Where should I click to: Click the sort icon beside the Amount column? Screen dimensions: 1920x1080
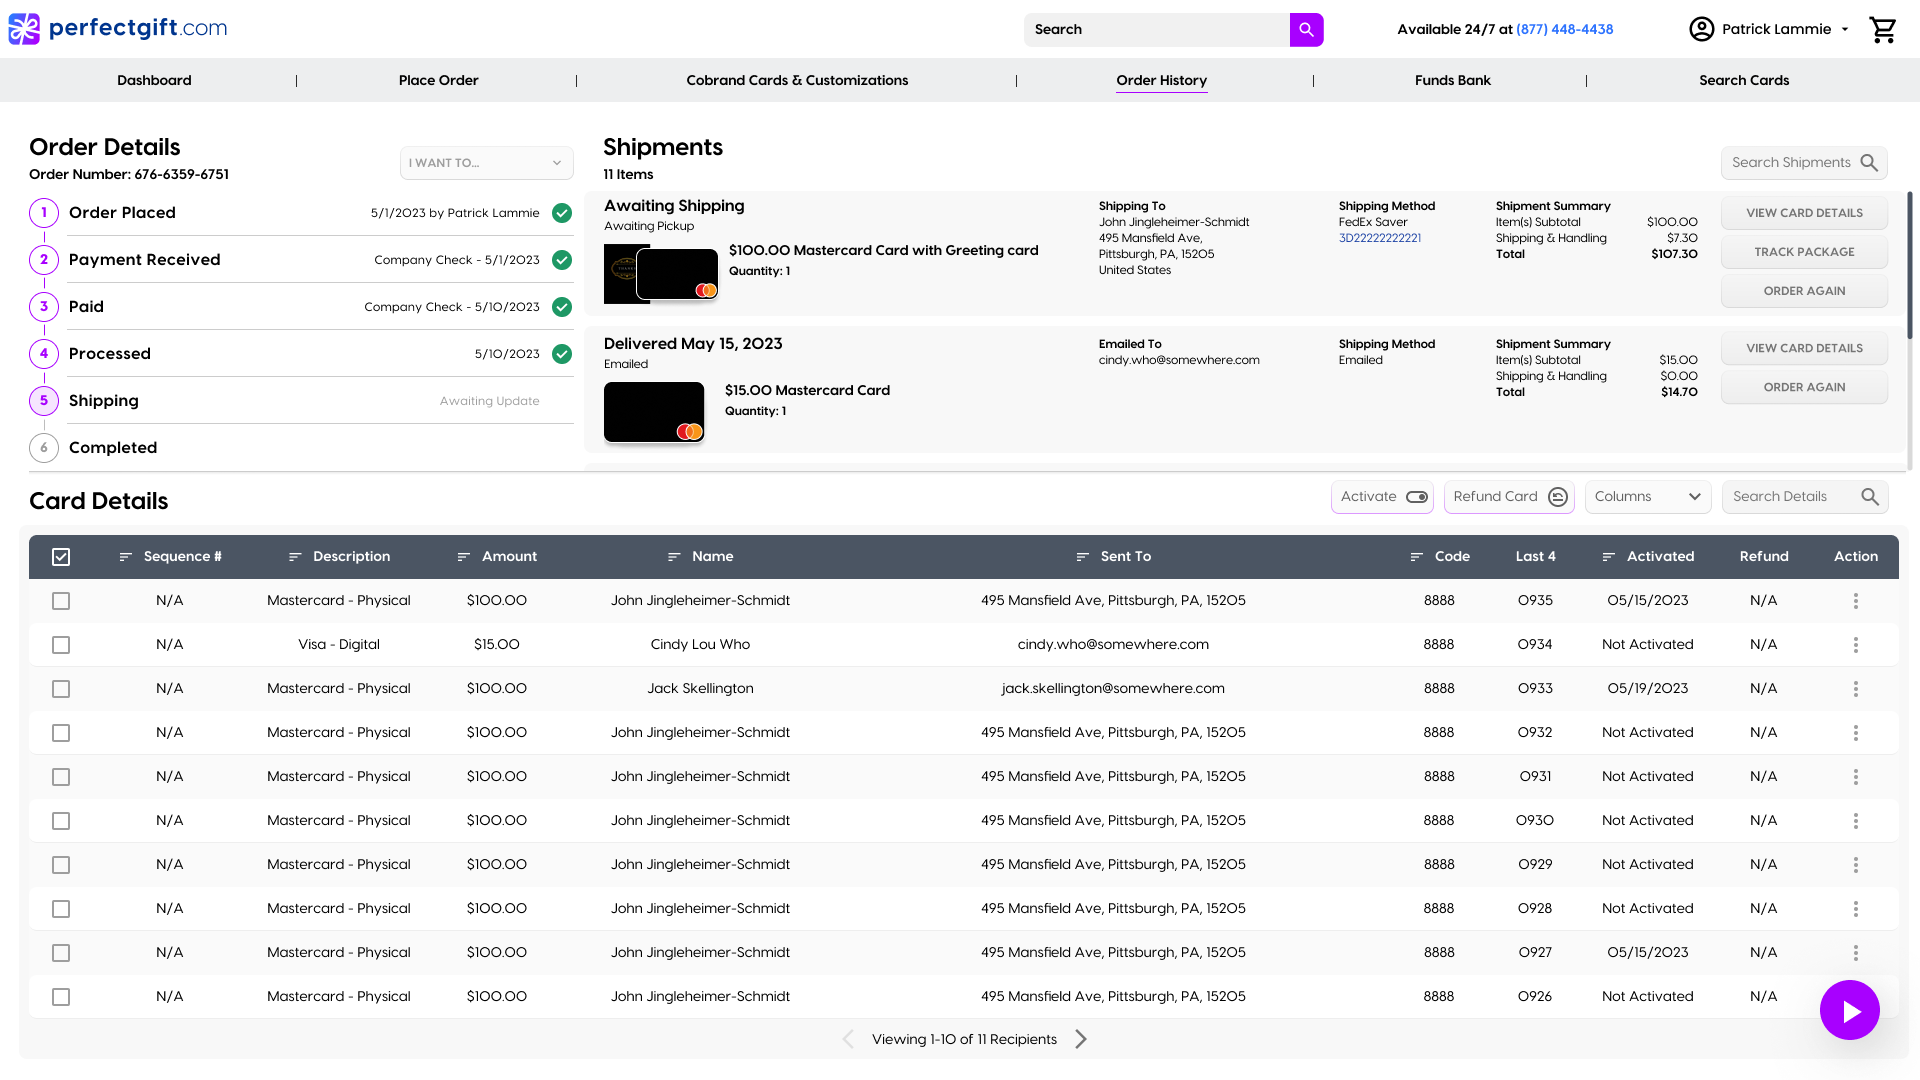pos(464,557)
